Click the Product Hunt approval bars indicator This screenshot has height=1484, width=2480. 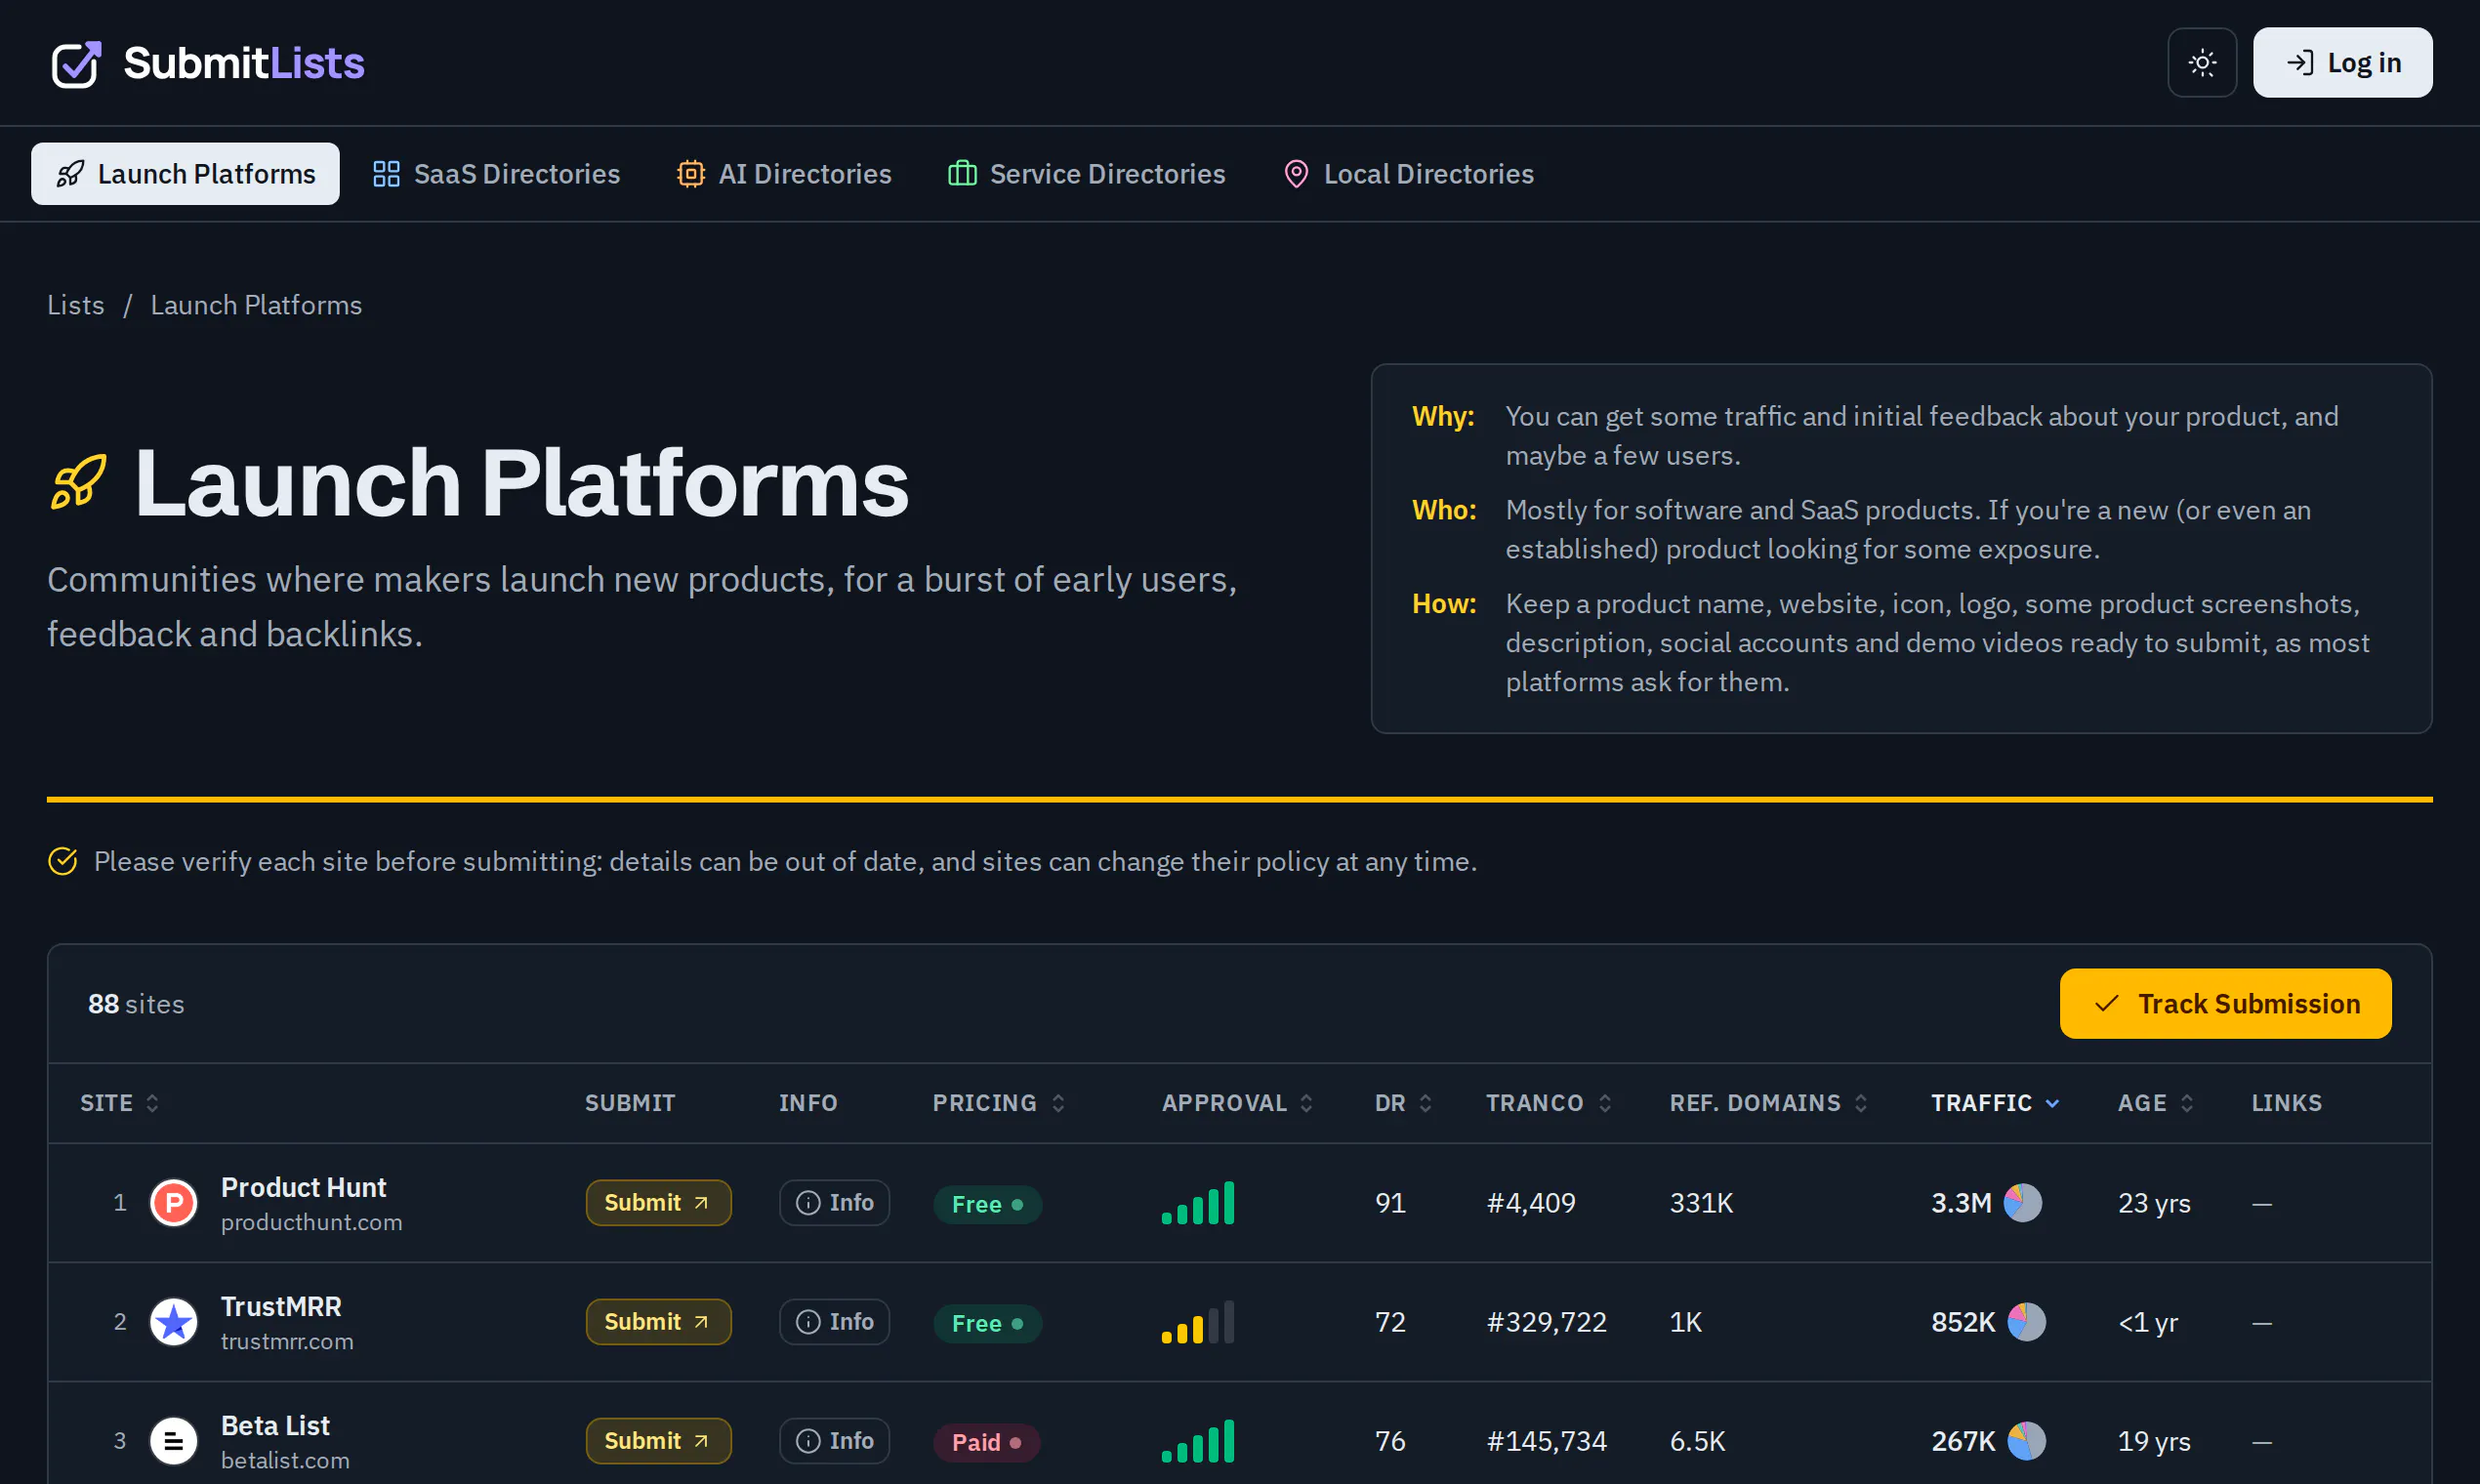coord(1197,1202)
